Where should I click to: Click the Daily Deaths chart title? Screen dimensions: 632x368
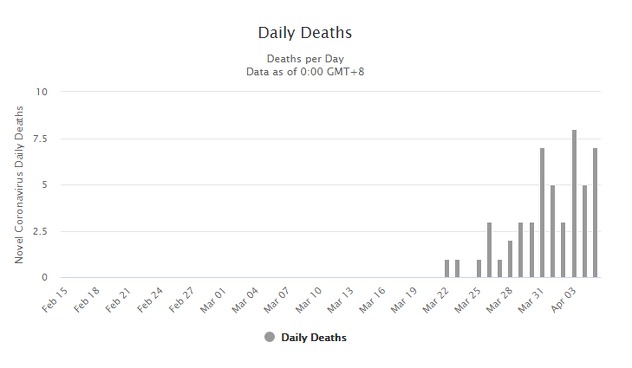(x=305, y=33)
